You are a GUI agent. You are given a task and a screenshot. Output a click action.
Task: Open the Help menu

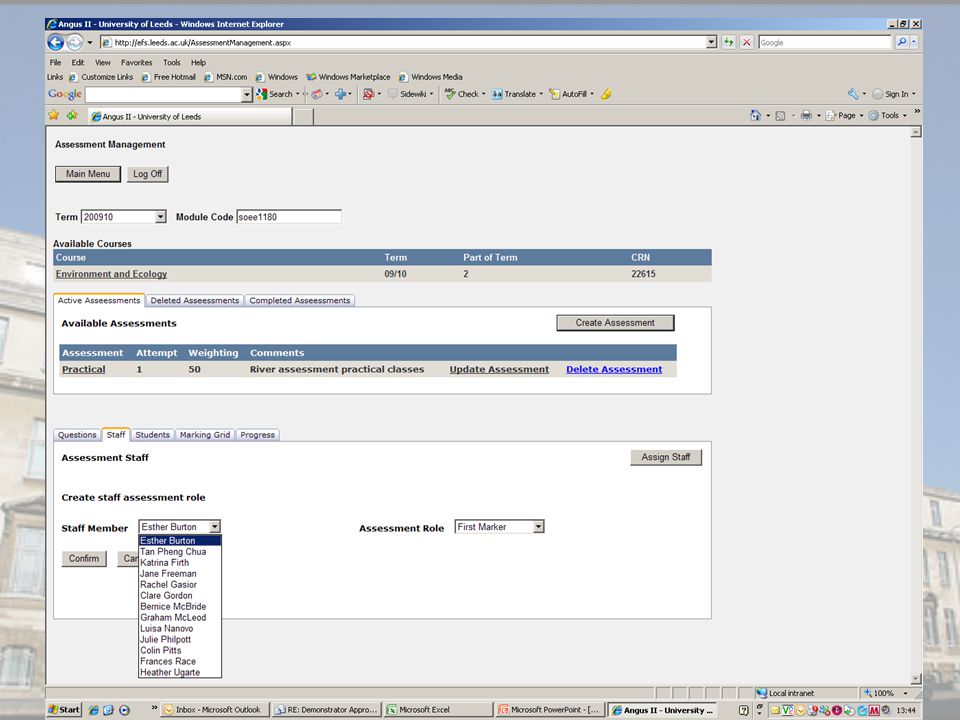(198, 62)
